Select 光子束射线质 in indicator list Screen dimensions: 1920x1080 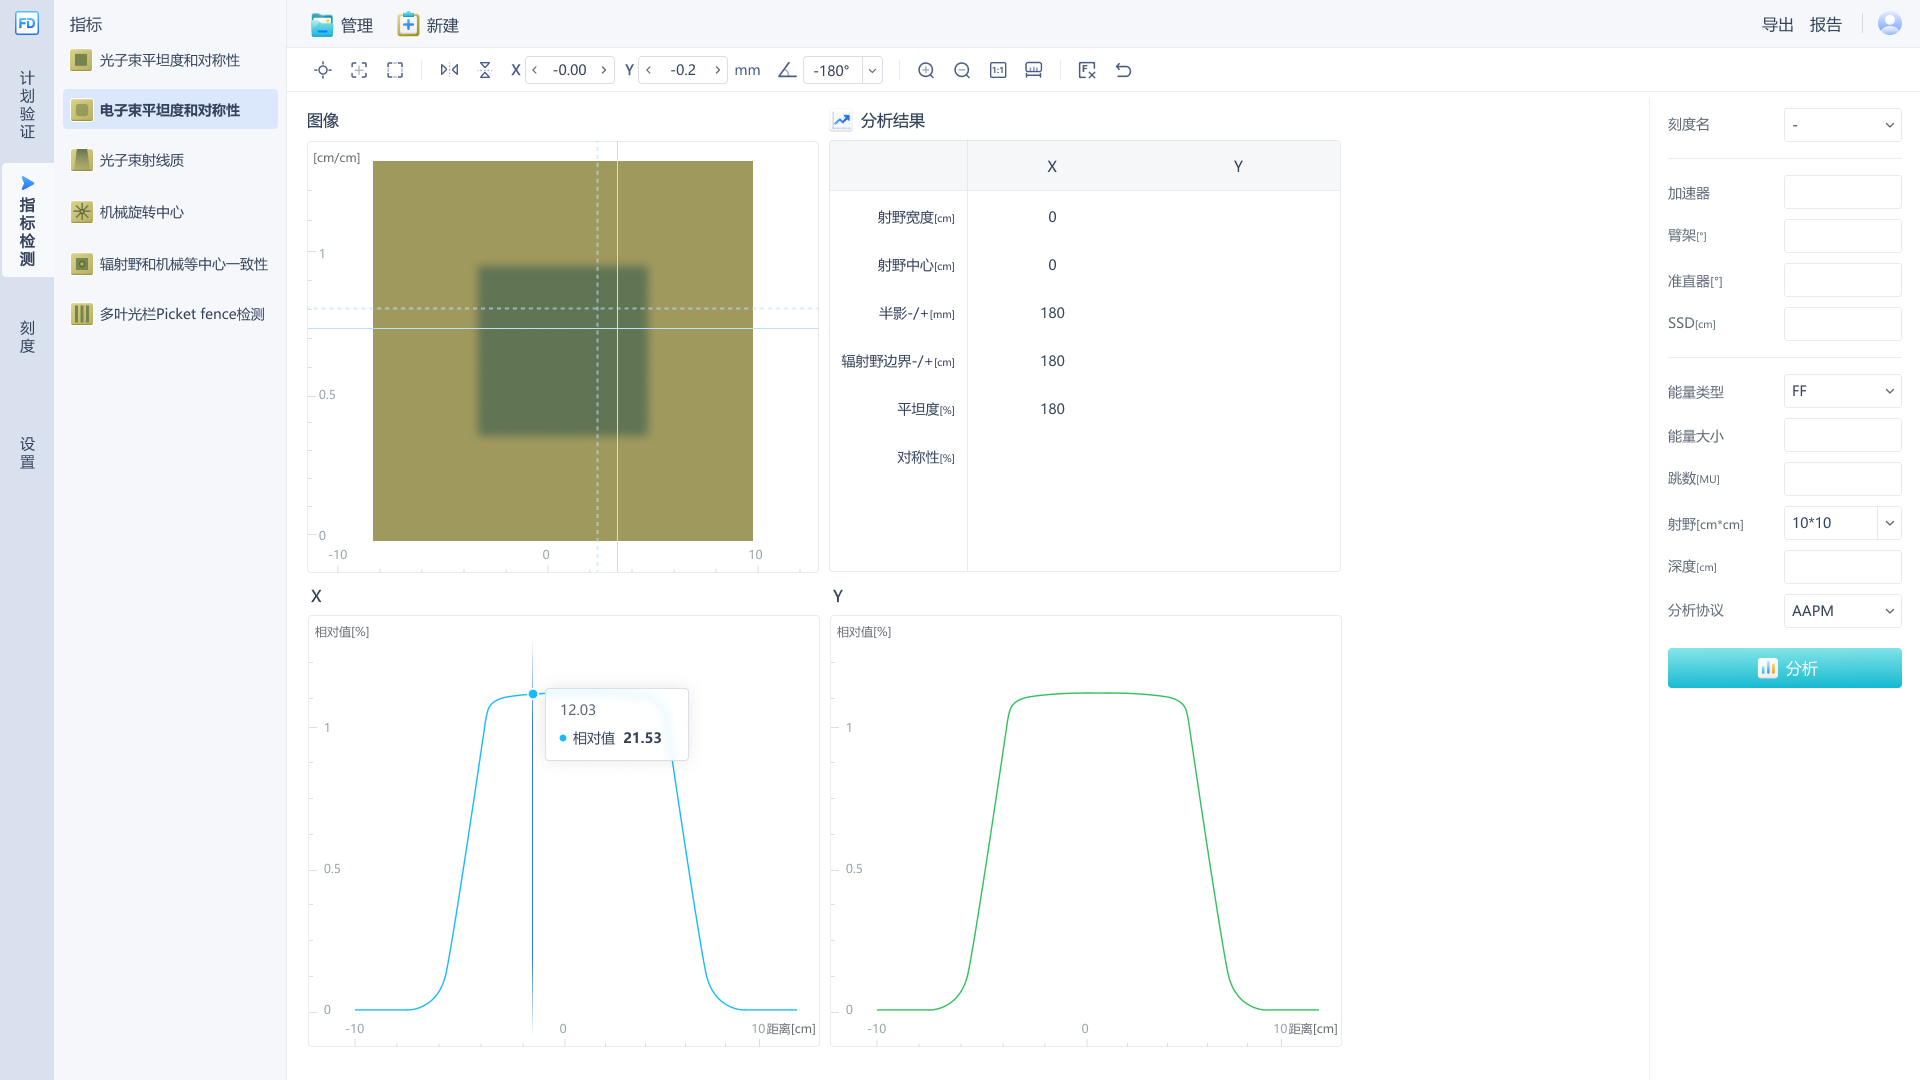(x=141, y=160)
